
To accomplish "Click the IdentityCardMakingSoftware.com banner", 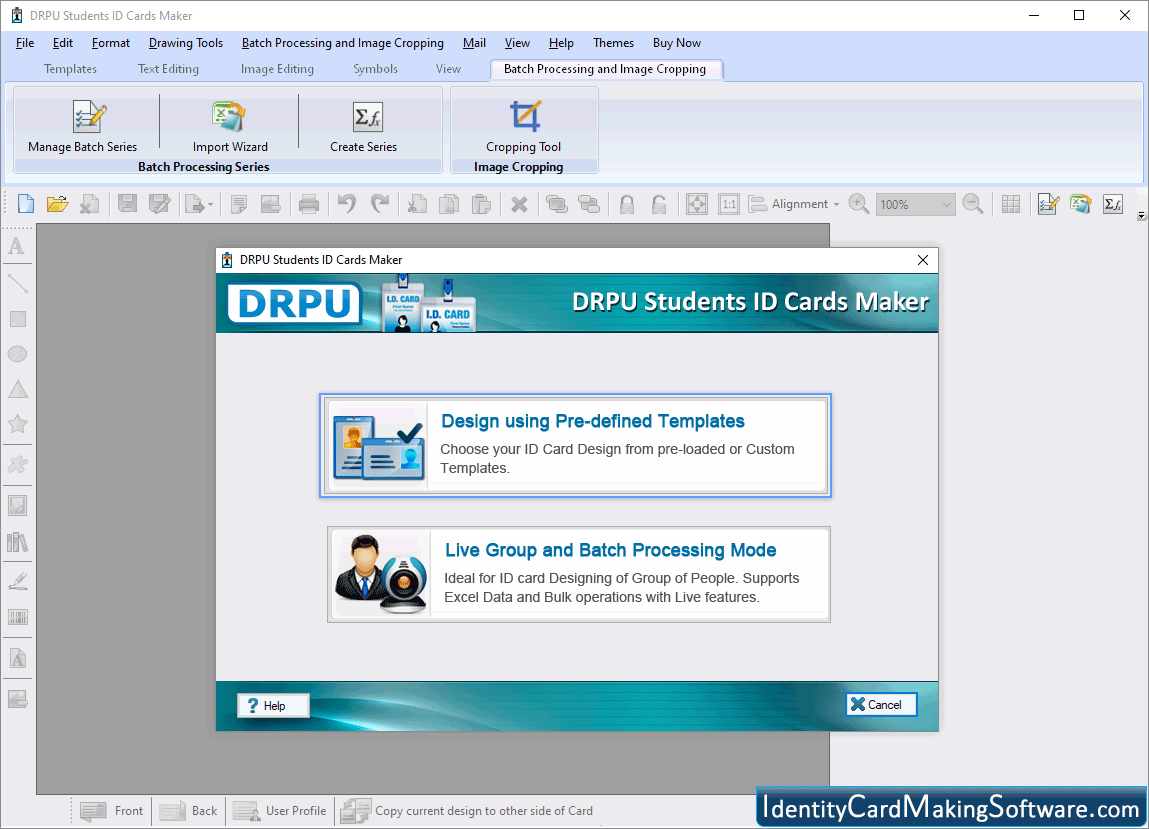I will pos(951,807).
